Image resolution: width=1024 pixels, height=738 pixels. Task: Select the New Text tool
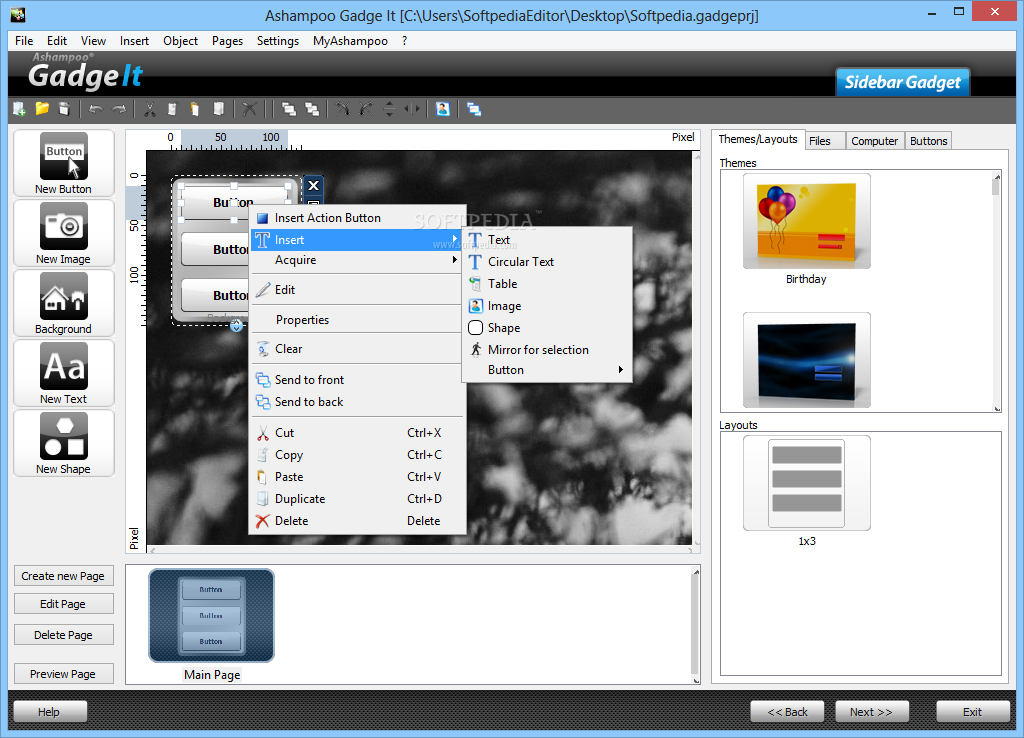coord(64,373)
